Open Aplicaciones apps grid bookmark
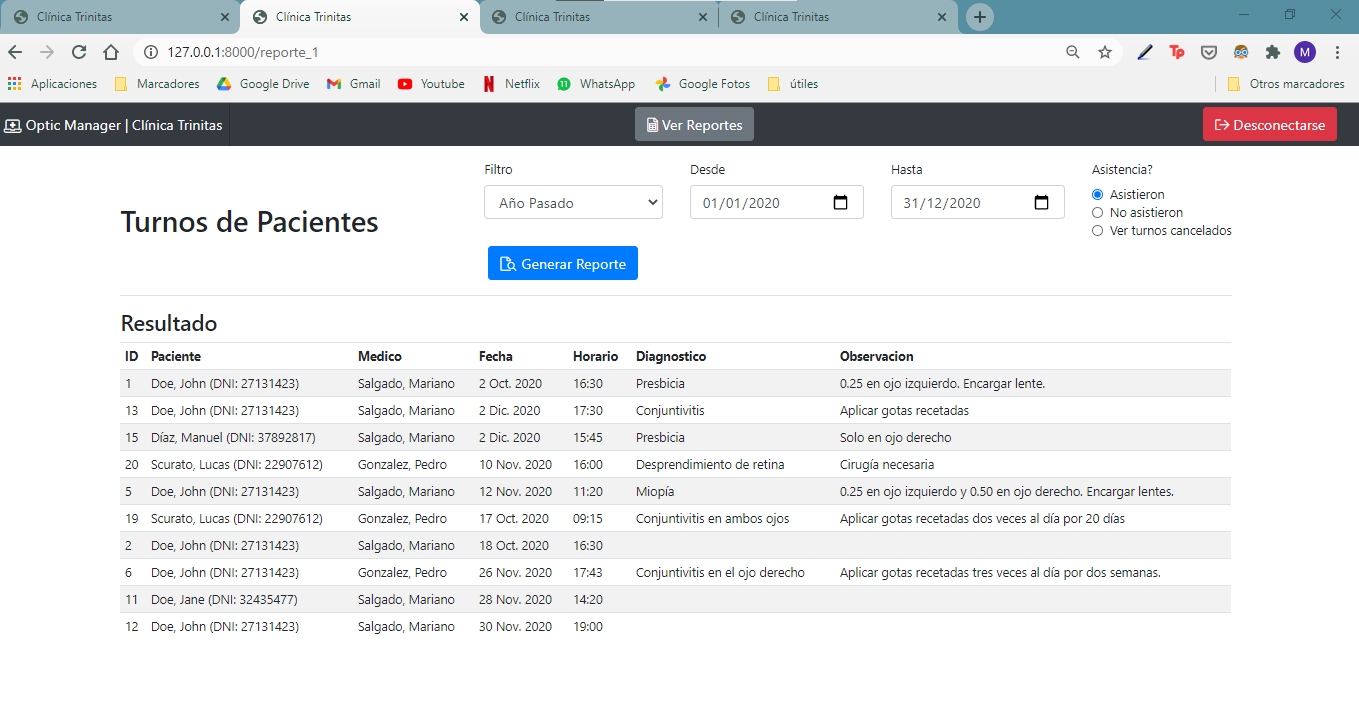 (x=52, y=84)
